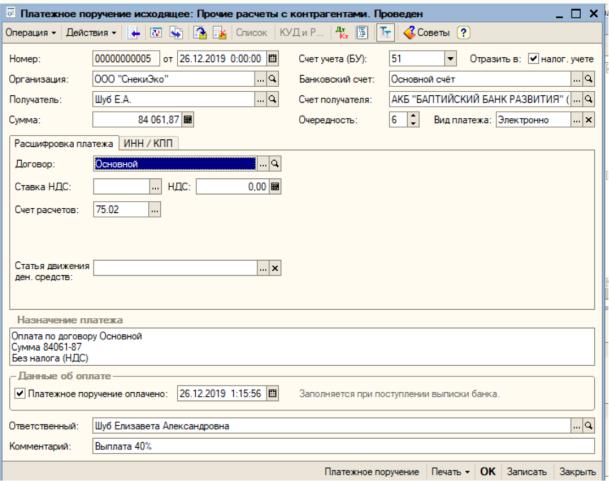The width and height of the screenshot is (609, 481).
Task: Open the Действия menu
Action: (92, 33)
